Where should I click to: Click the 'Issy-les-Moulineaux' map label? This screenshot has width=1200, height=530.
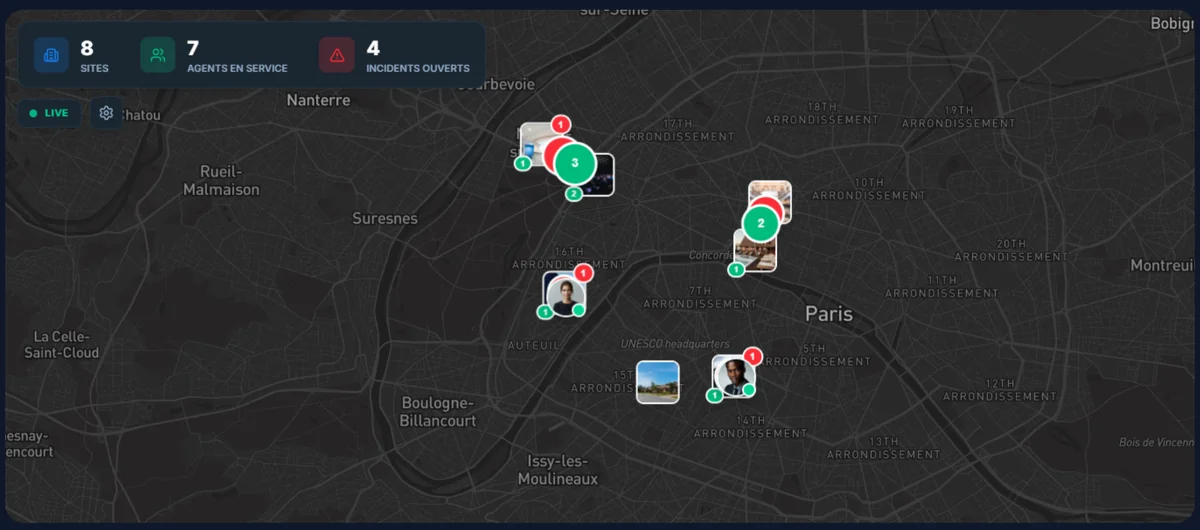coord(558,470)
